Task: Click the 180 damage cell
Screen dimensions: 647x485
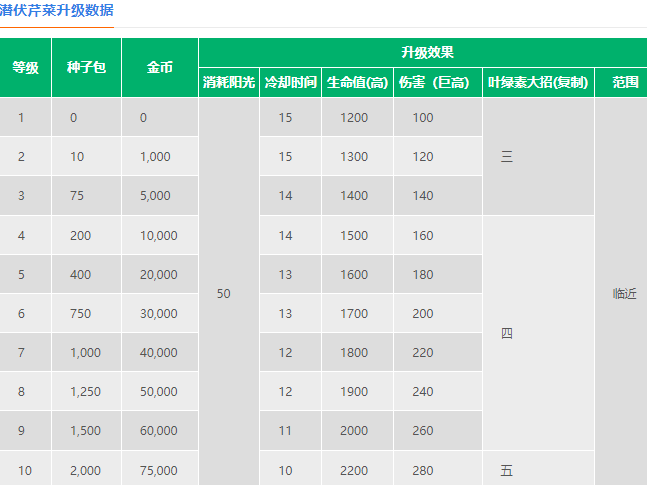Action: tap(438, 274)
